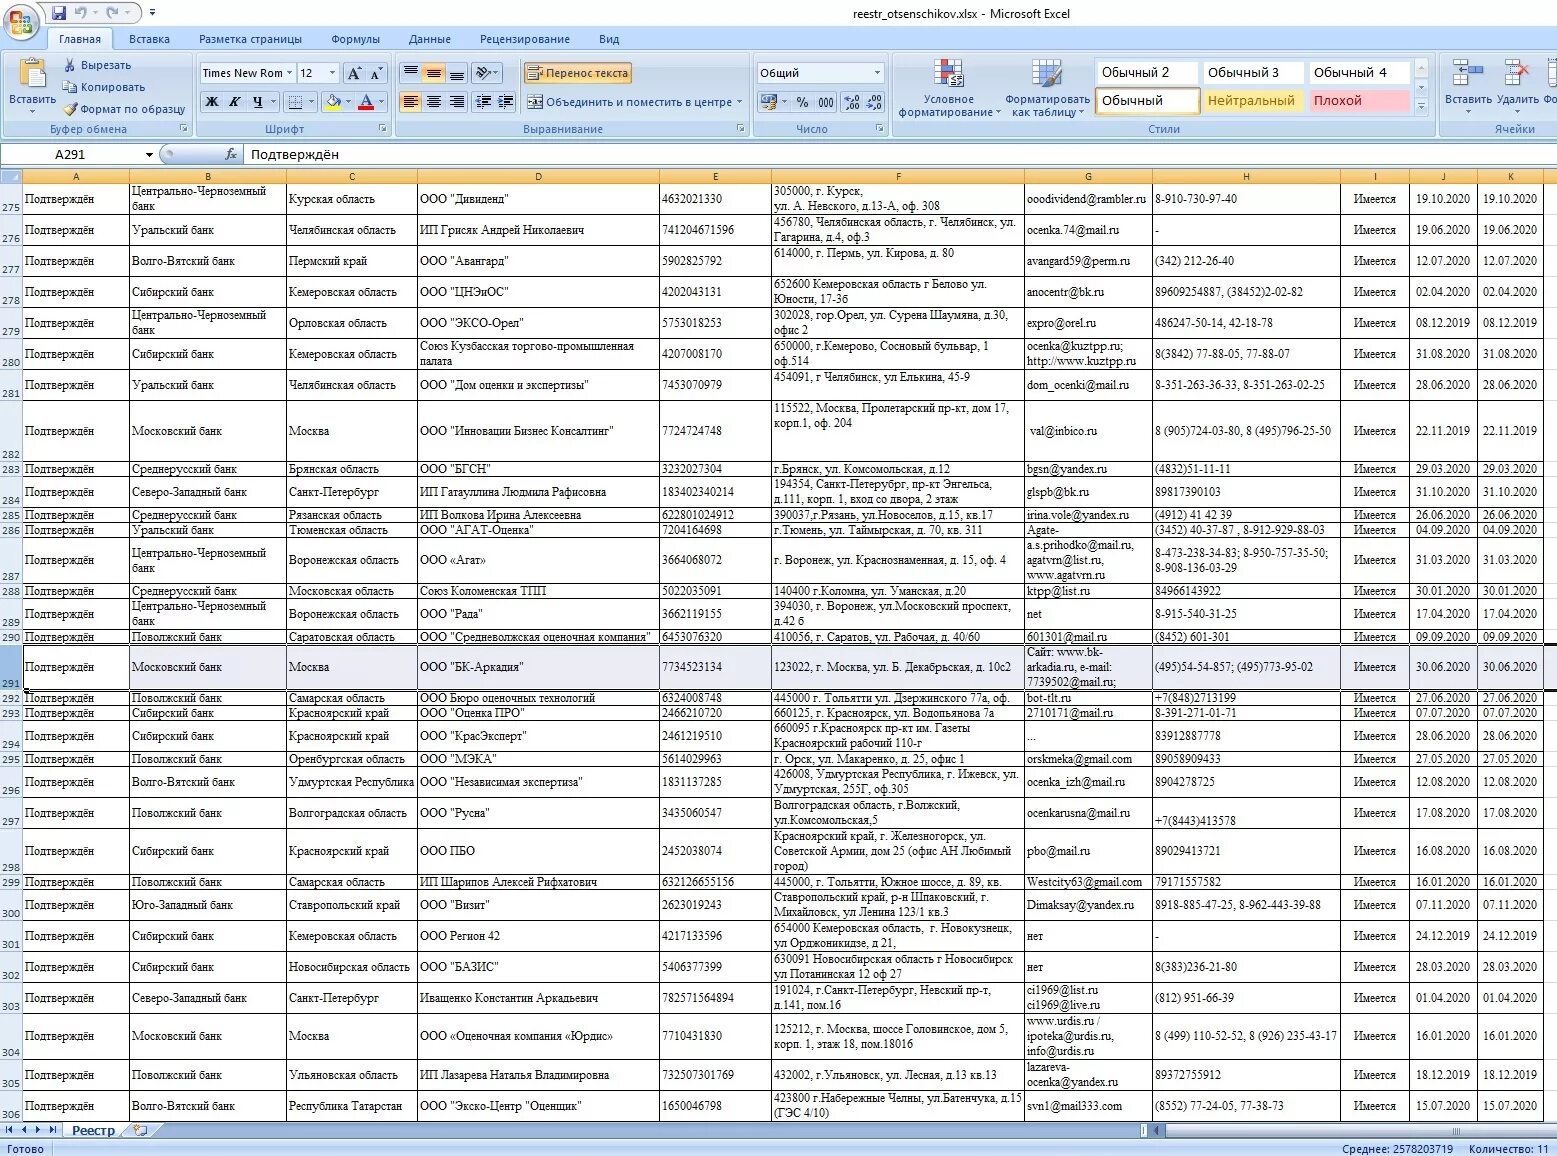
Task: Apply the Плохой cell style
Action: pos(1358,100)
